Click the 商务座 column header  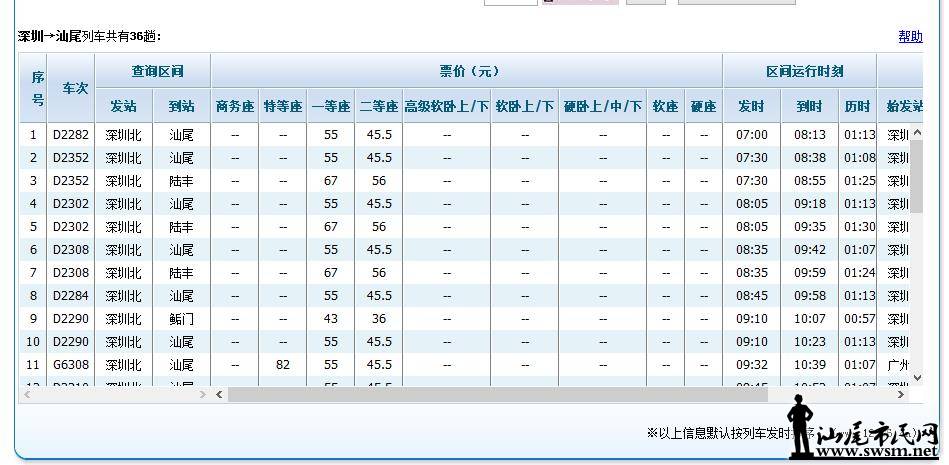pyautogui.click(x=235, y=106)
